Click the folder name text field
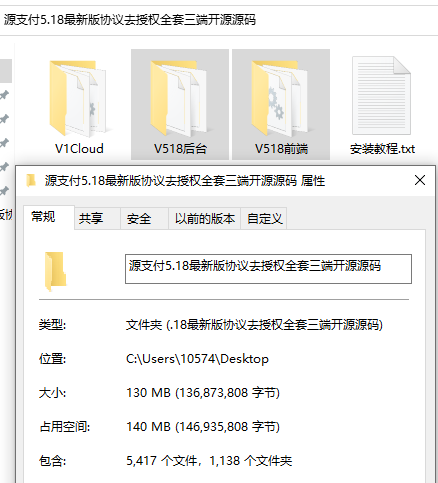The height and width of the screenshot is (483, 438). tap(268, 269)
